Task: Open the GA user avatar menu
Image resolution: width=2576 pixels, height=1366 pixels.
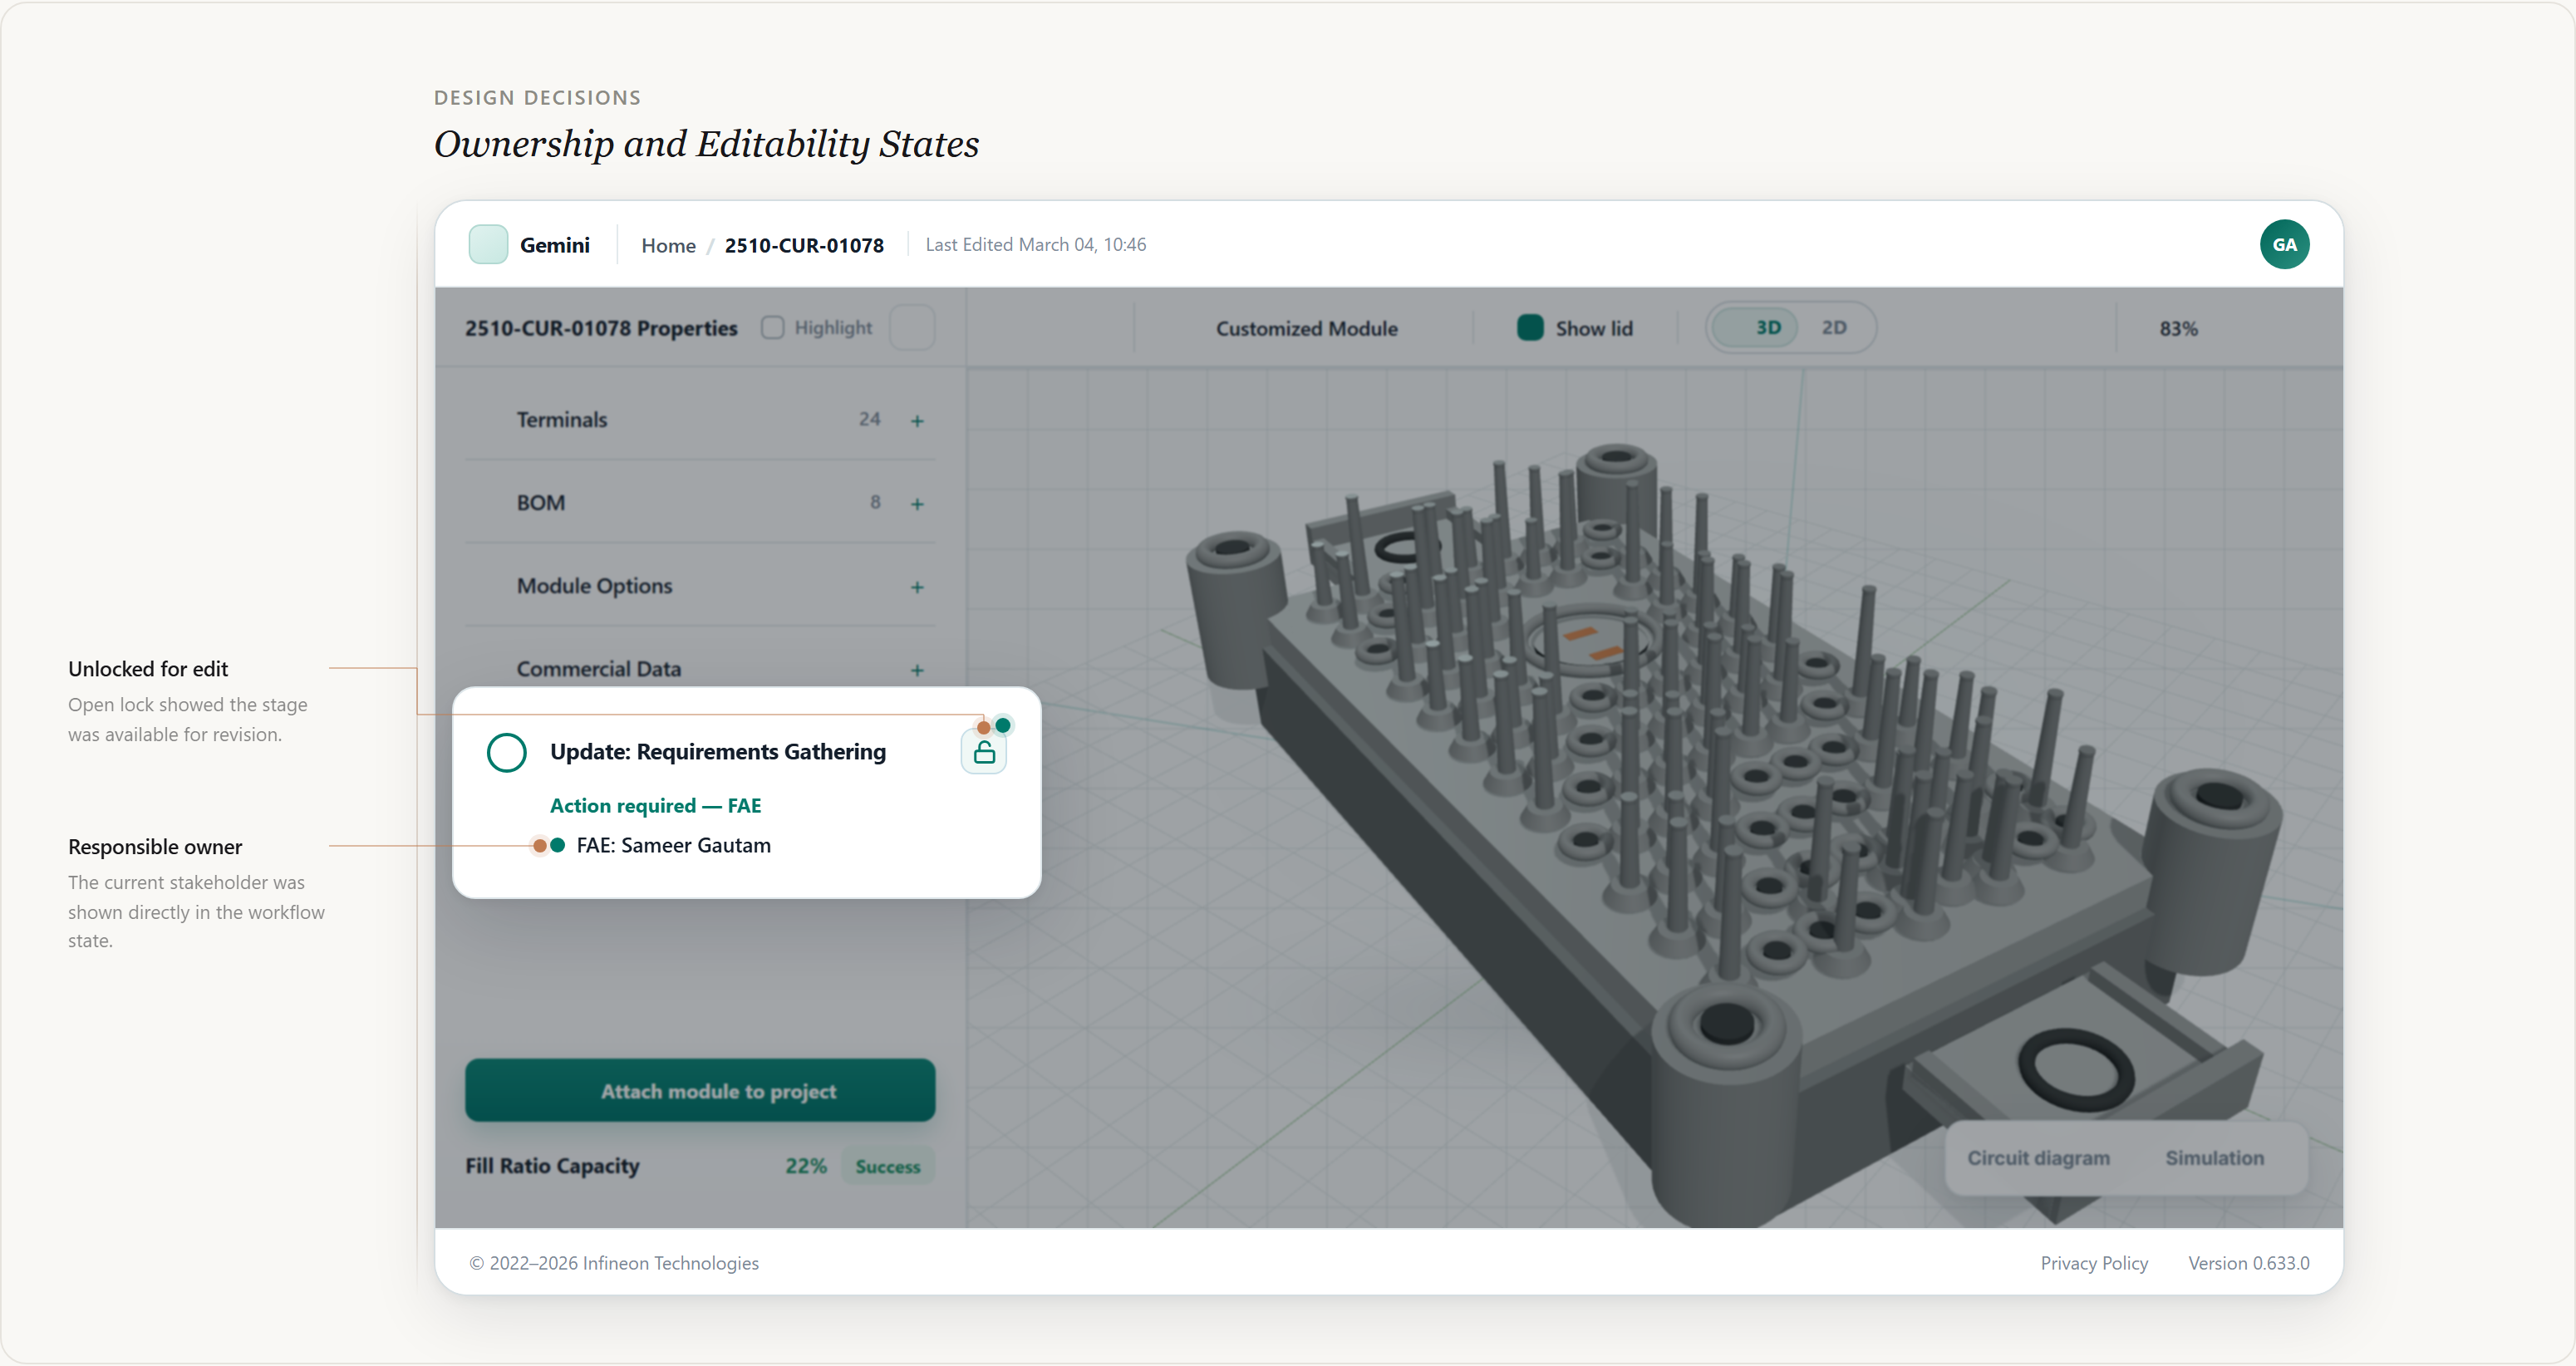Action: point(2284,245)
